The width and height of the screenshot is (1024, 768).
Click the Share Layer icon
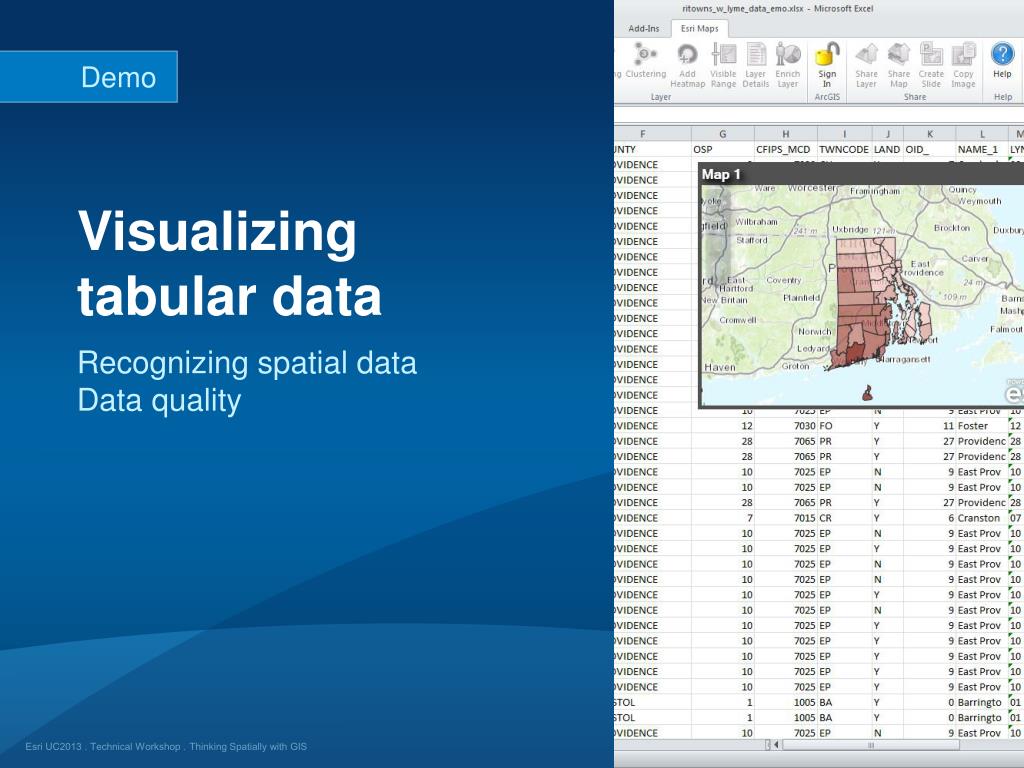(x=866, y=65)
